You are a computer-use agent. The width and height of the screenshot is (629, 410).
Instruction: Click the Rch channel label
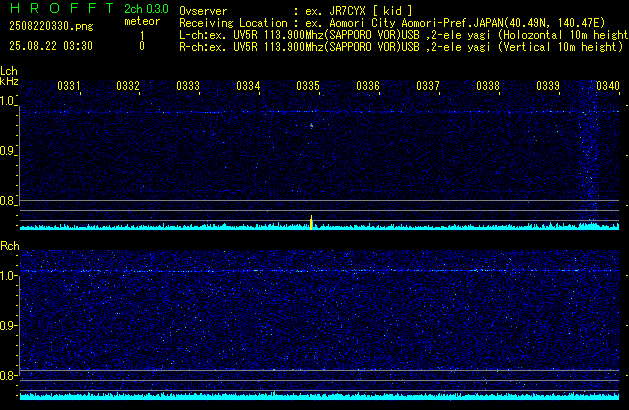[x=10, y=246]
